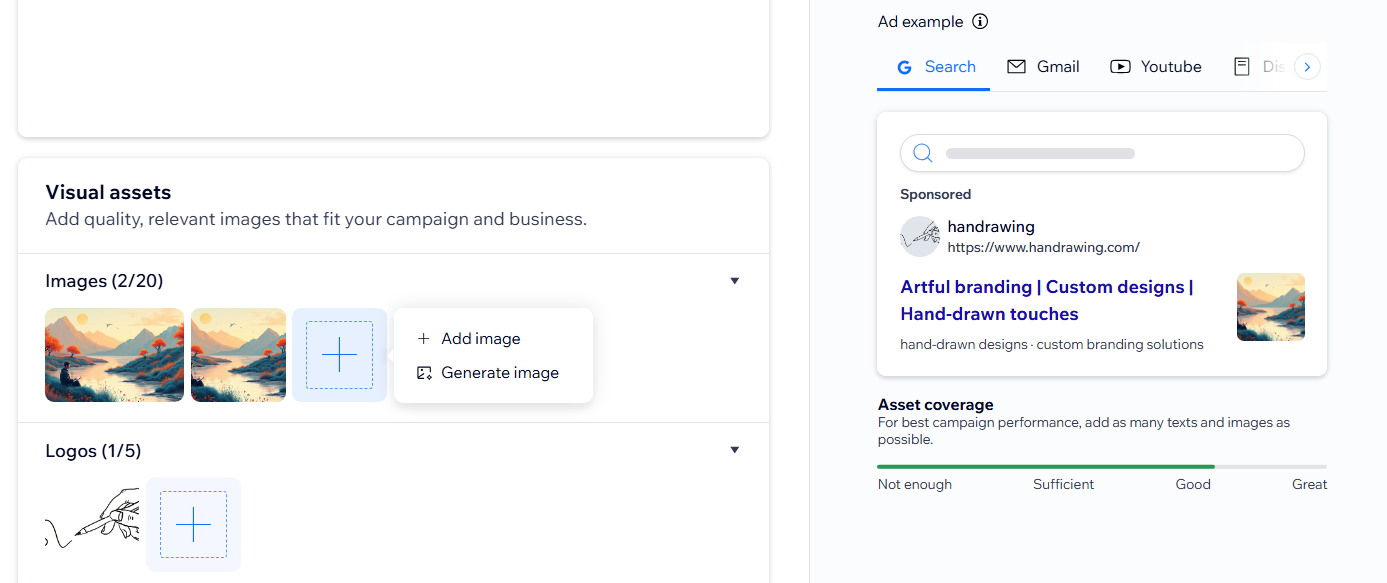1387x583 pixels.
Task: Select the second landscape image thumbnail
Action: pos(238,355)
